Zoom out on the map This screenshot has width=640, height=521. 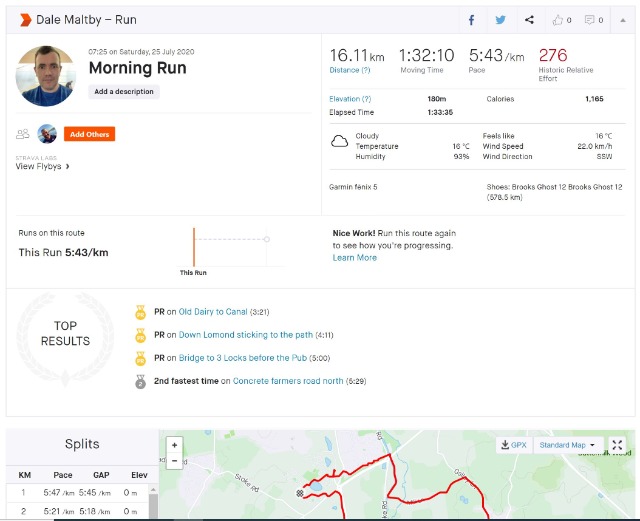pyautogui.click(x=175, y=461)
